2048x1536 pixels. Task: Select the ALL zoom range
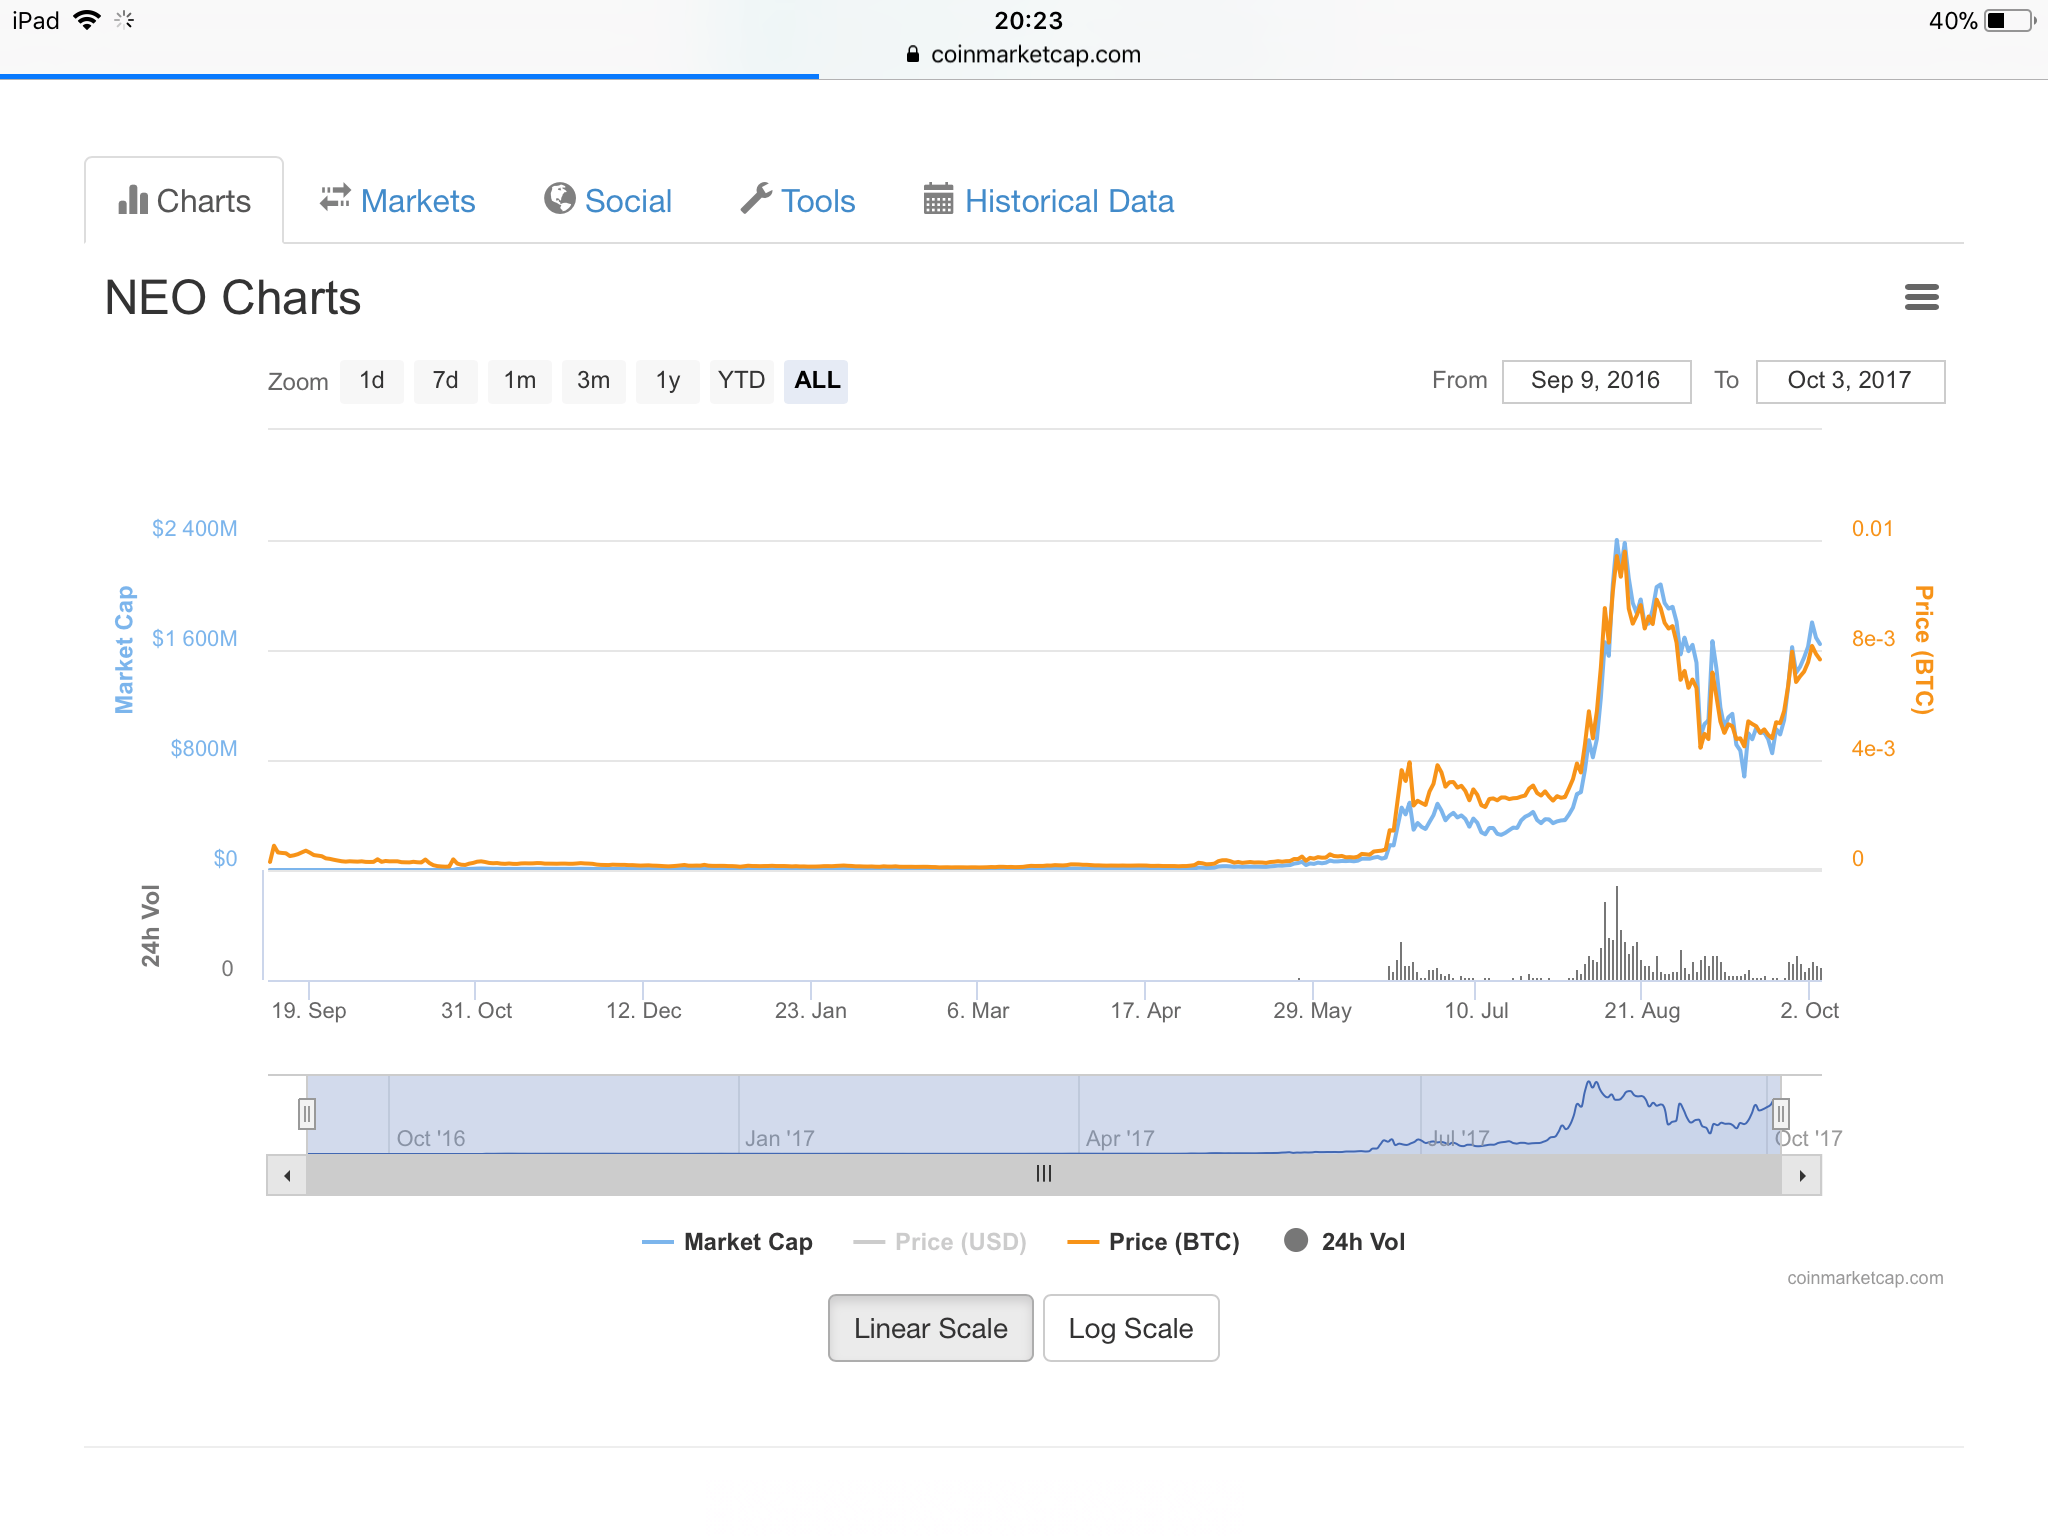(x=816, y=381)
